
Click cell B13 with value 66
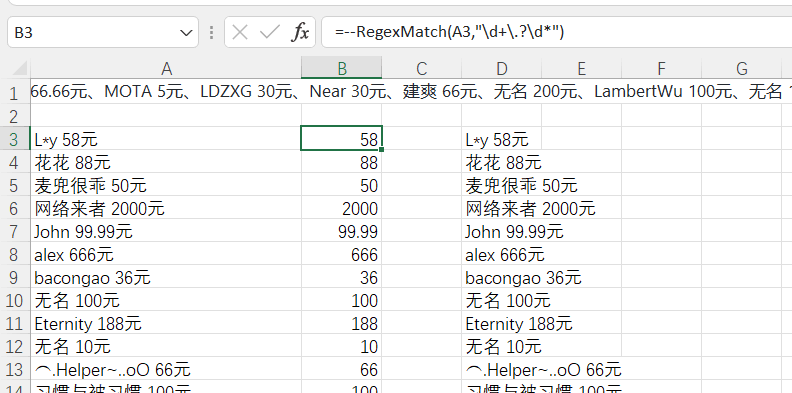click(x=341, y=369)
